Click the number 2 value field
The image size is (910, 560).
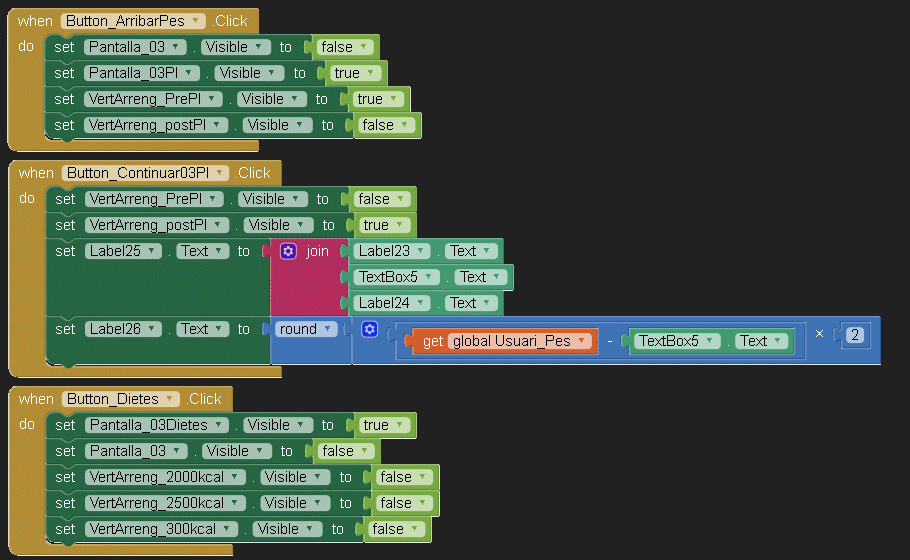pyautogui.click(x=855, y=335)
